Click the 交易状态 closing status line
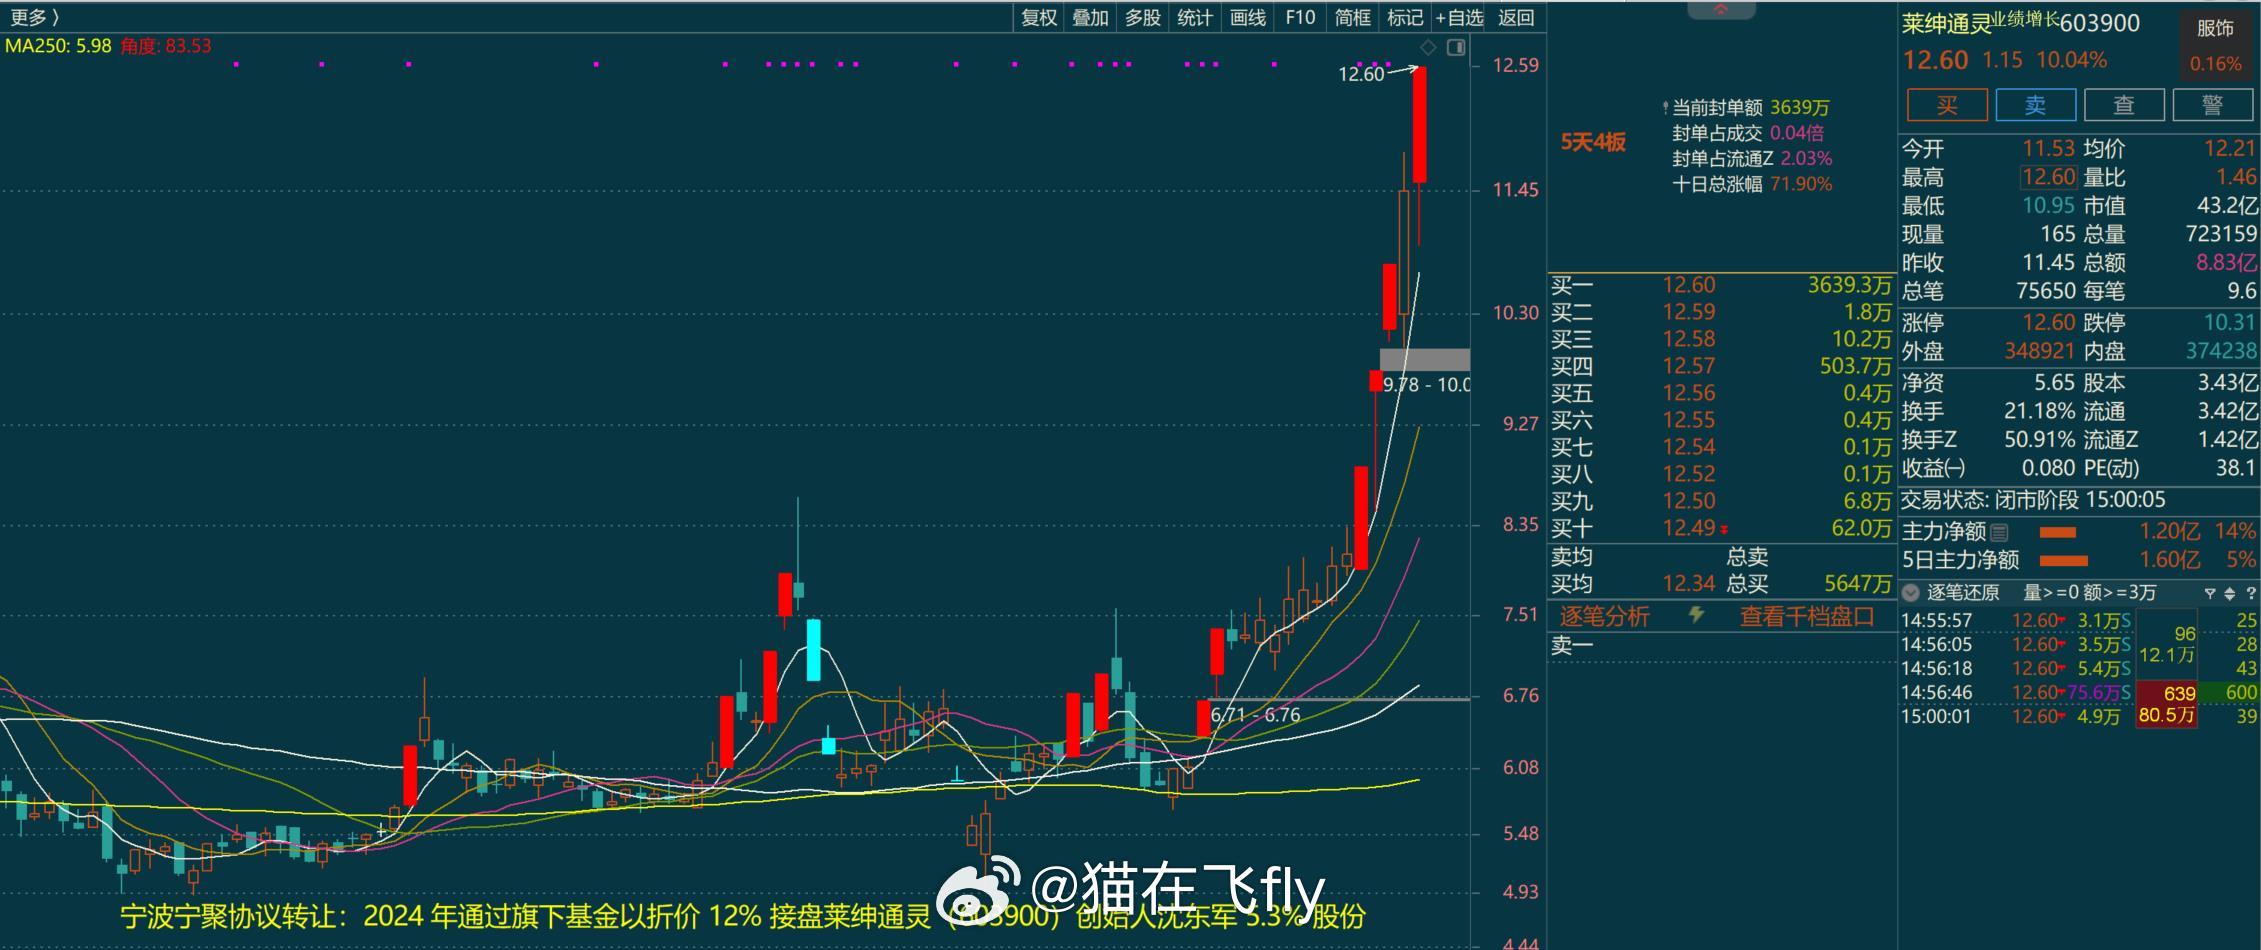This screenshot has height=950, width=2261. click(x=2033, y=500)
